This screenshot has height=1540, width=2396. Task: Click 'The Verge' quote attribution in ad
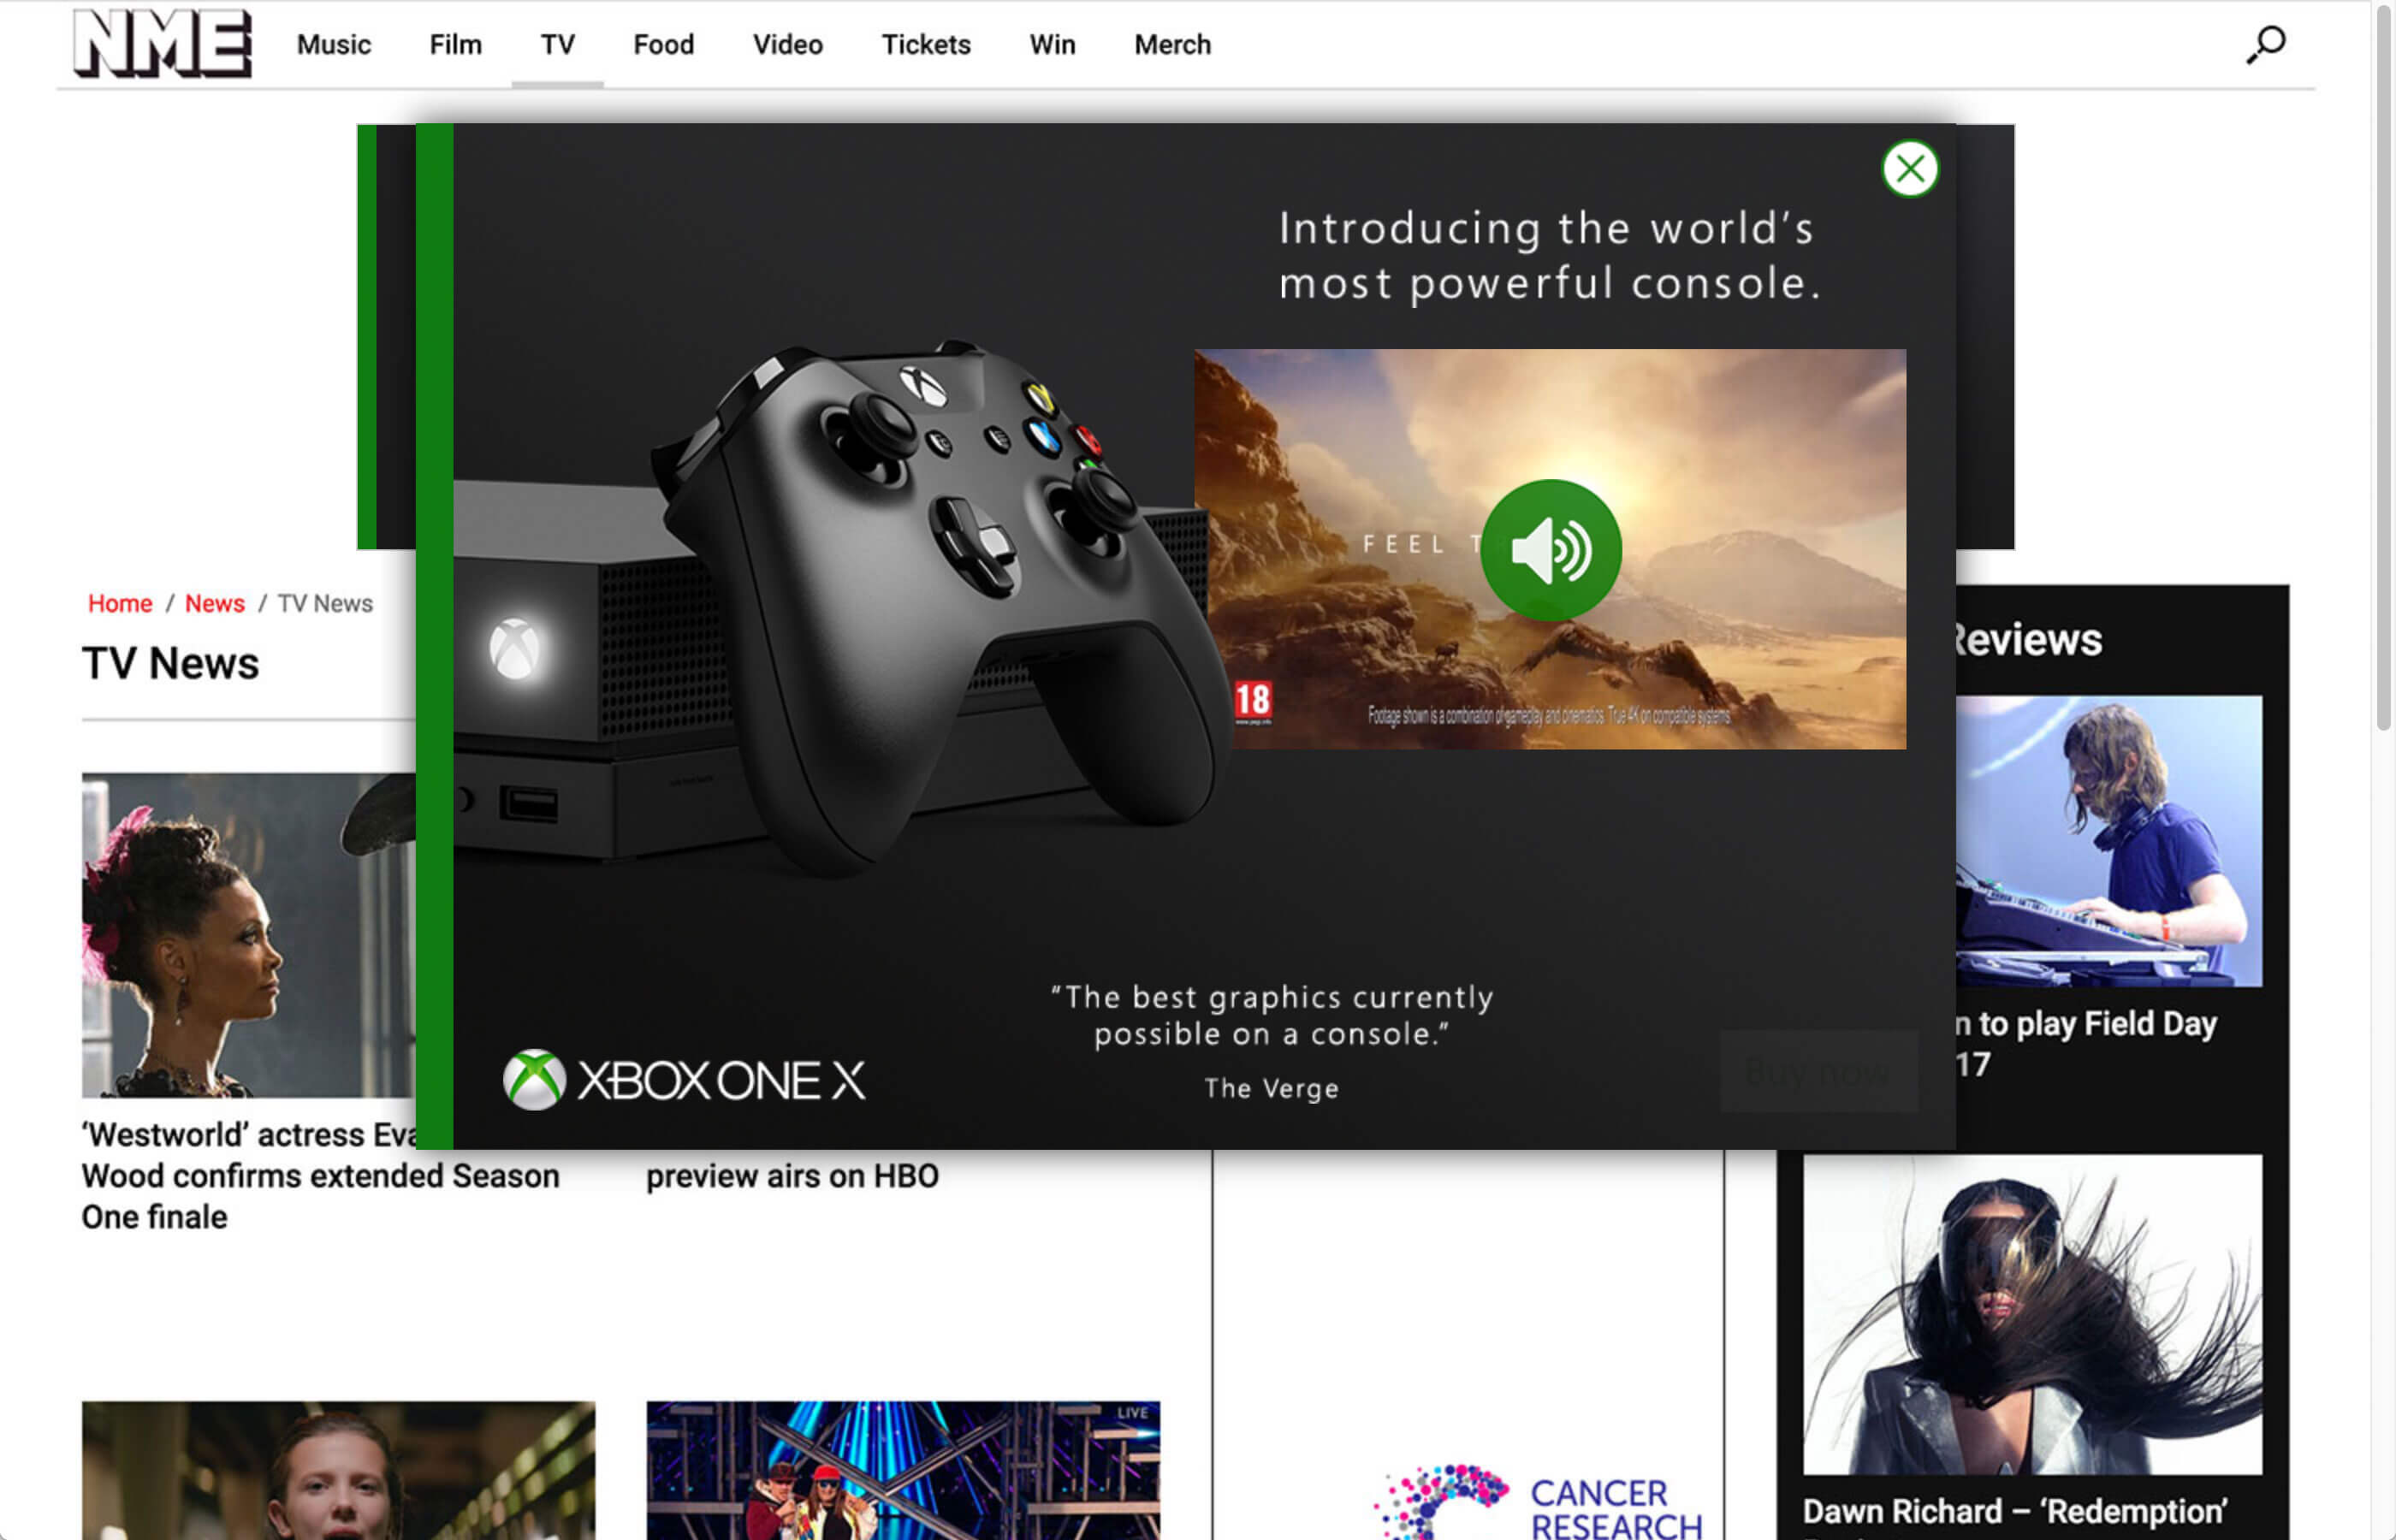coord(1271,1088)
